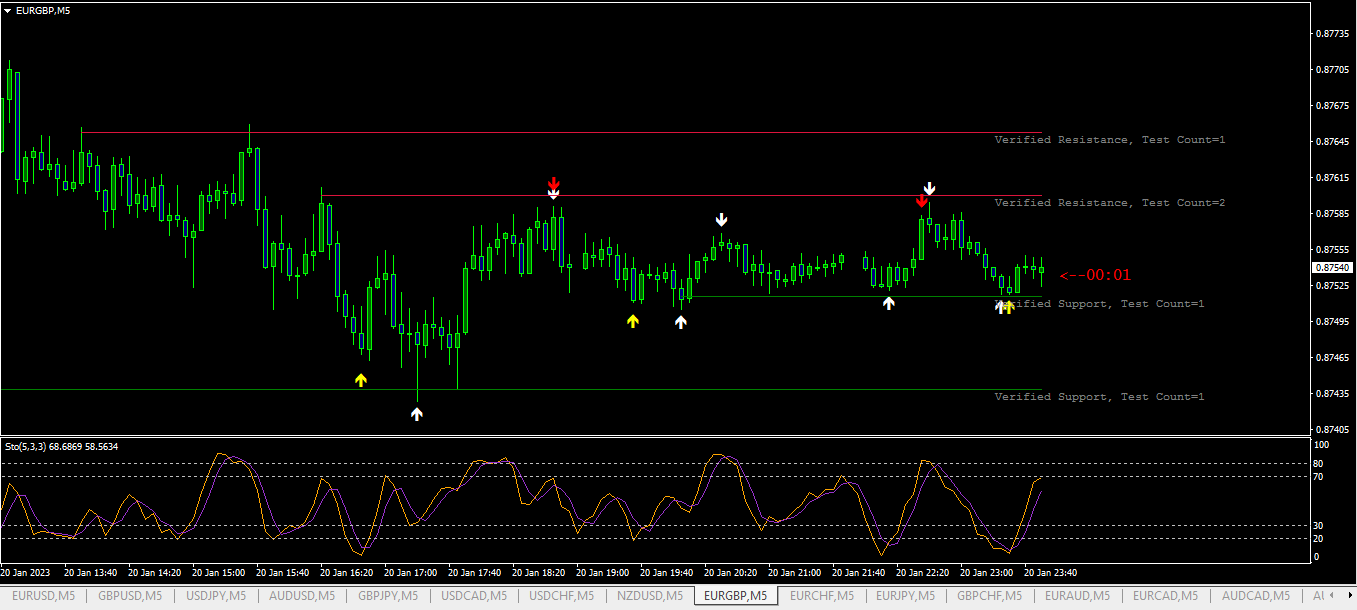This screenshot has width=1357, height=610.
Task: Click the gray Test Count=2 resistance line
Action: (681, 195)
